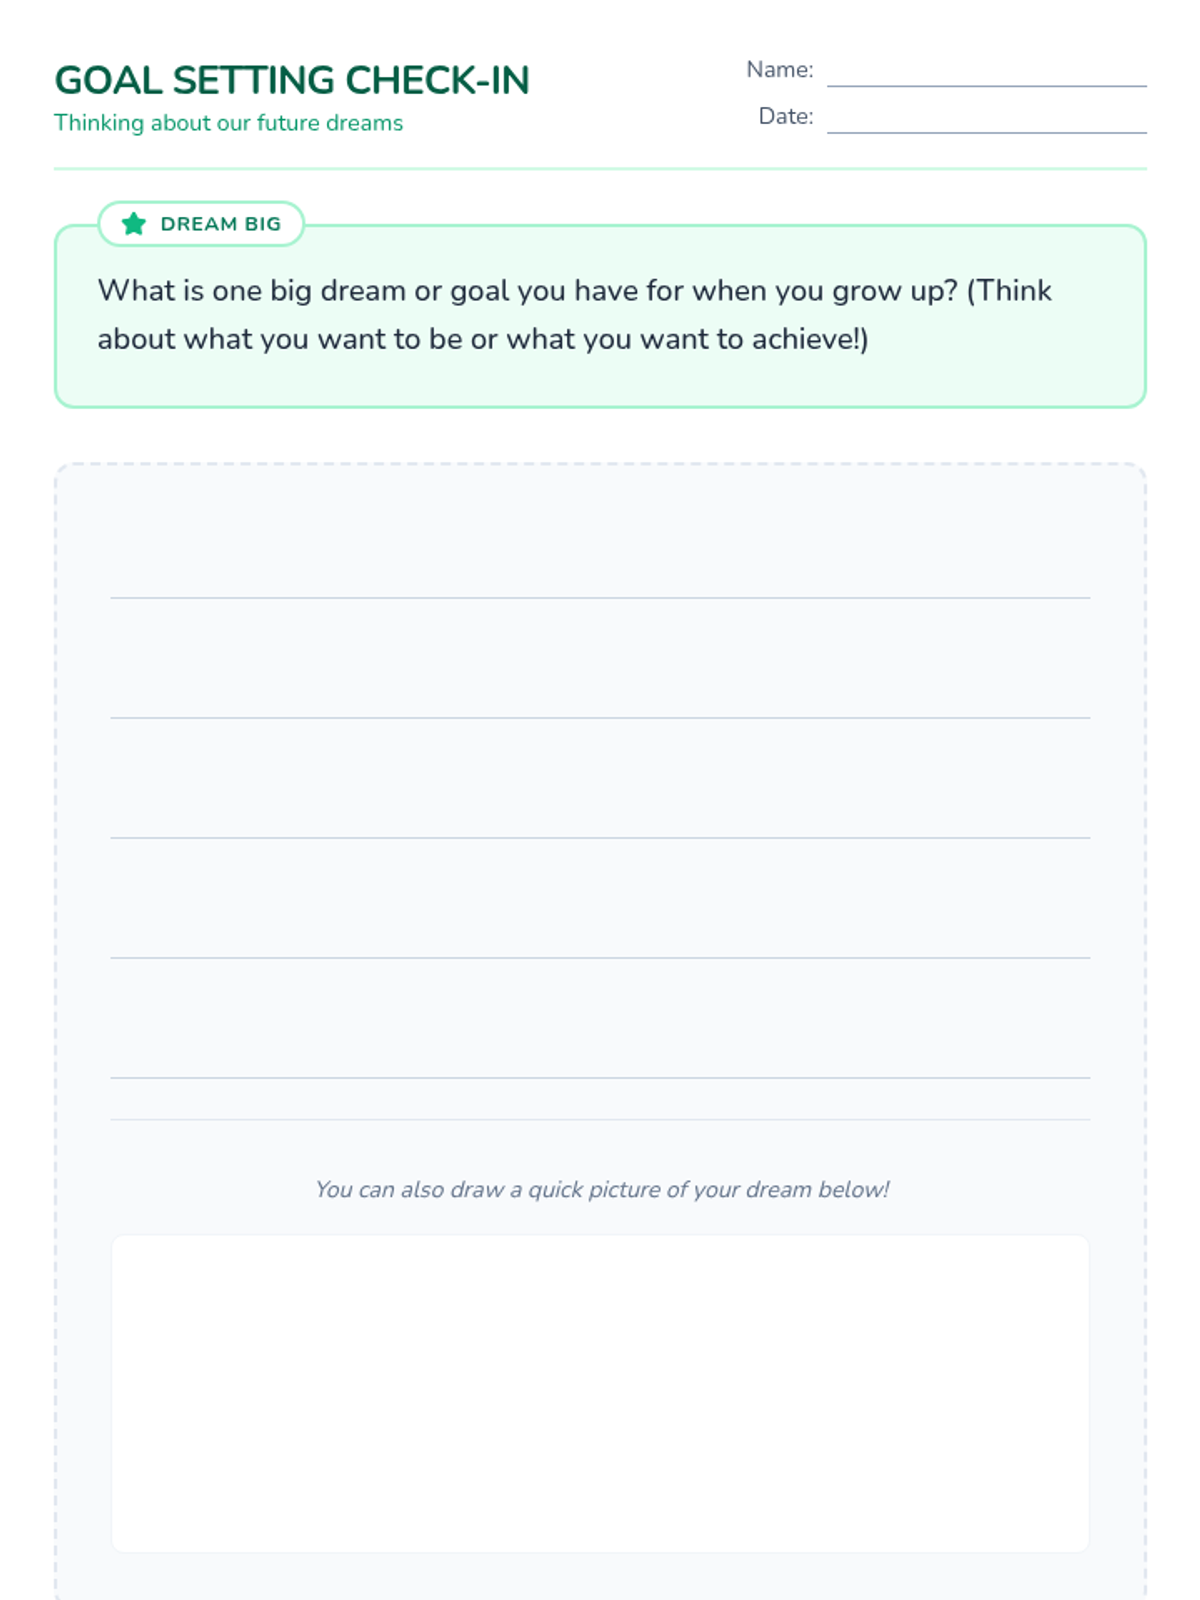Screen dimensions: 1200x1600
Task: Click the DREAM BIG badge label
Action: [x=220, y=224]
